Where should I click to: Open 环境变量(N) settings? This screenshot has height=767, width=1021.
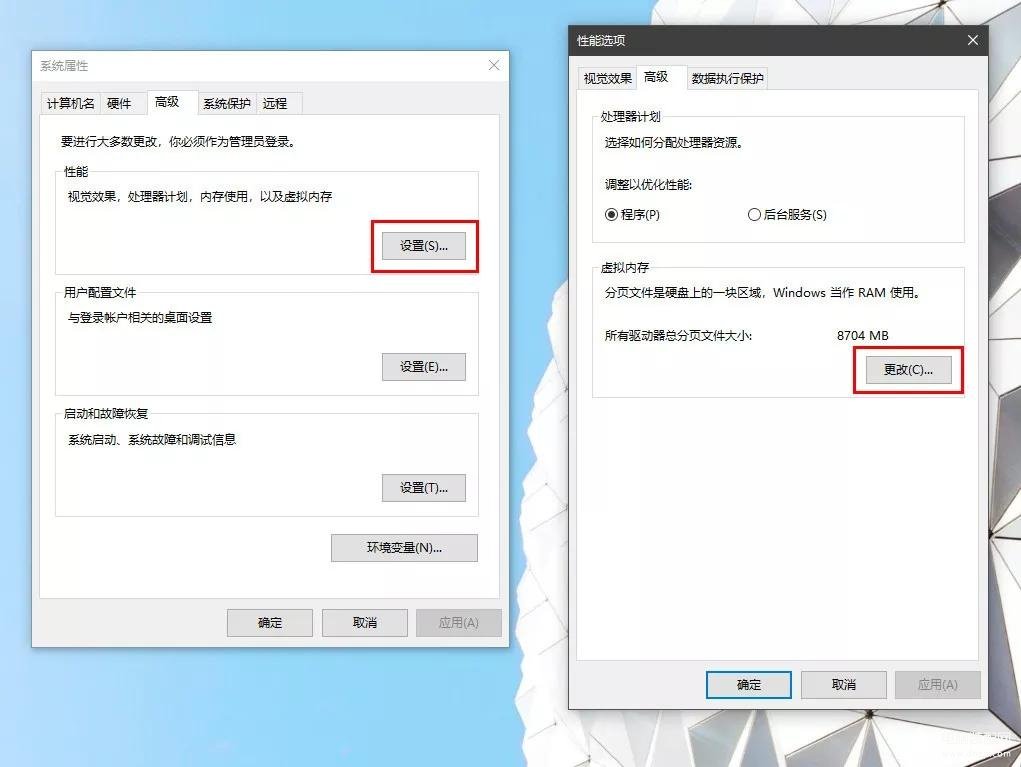pos(404,548)
